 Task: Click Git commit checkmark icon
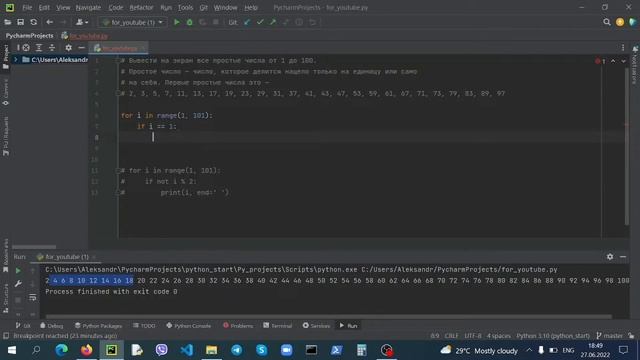pyautogui.click(x=260, y=22)
